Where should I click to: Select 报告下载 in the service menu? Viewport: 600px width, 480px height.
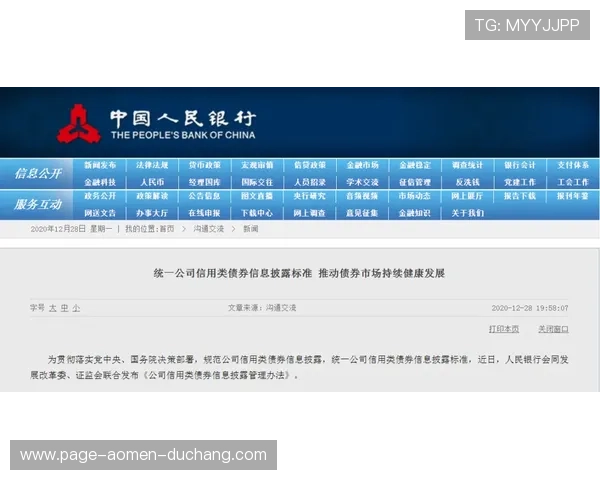[520, 196]
